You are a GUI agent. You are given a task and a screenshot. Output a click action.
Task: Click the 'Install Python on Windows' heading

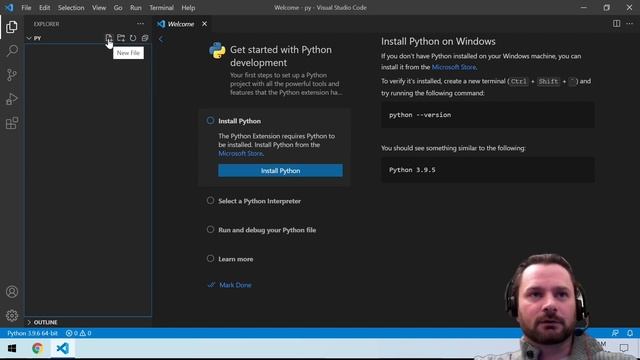(438, 41)
